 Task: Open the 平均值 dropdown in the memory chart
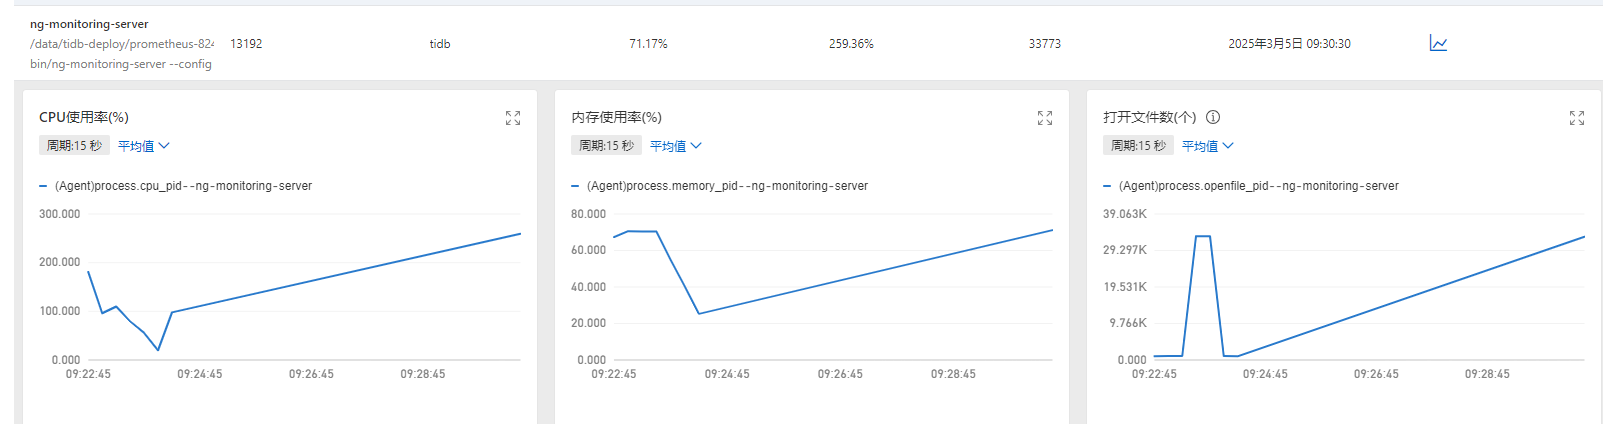coord(676,146)
